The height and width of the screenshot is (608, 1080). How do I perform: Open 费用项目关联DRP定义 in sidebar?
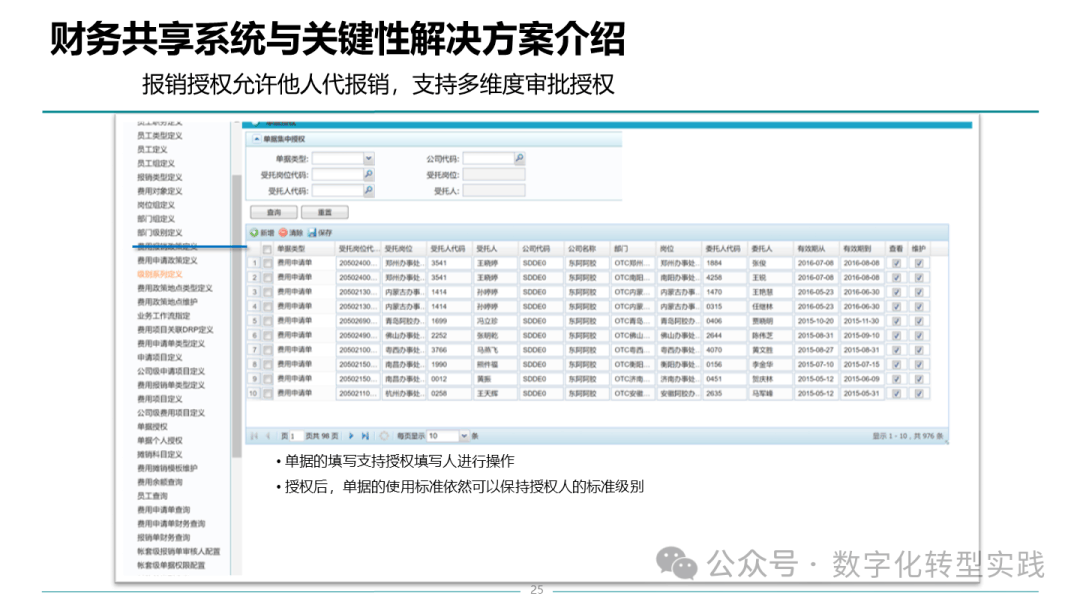point(175,330)
